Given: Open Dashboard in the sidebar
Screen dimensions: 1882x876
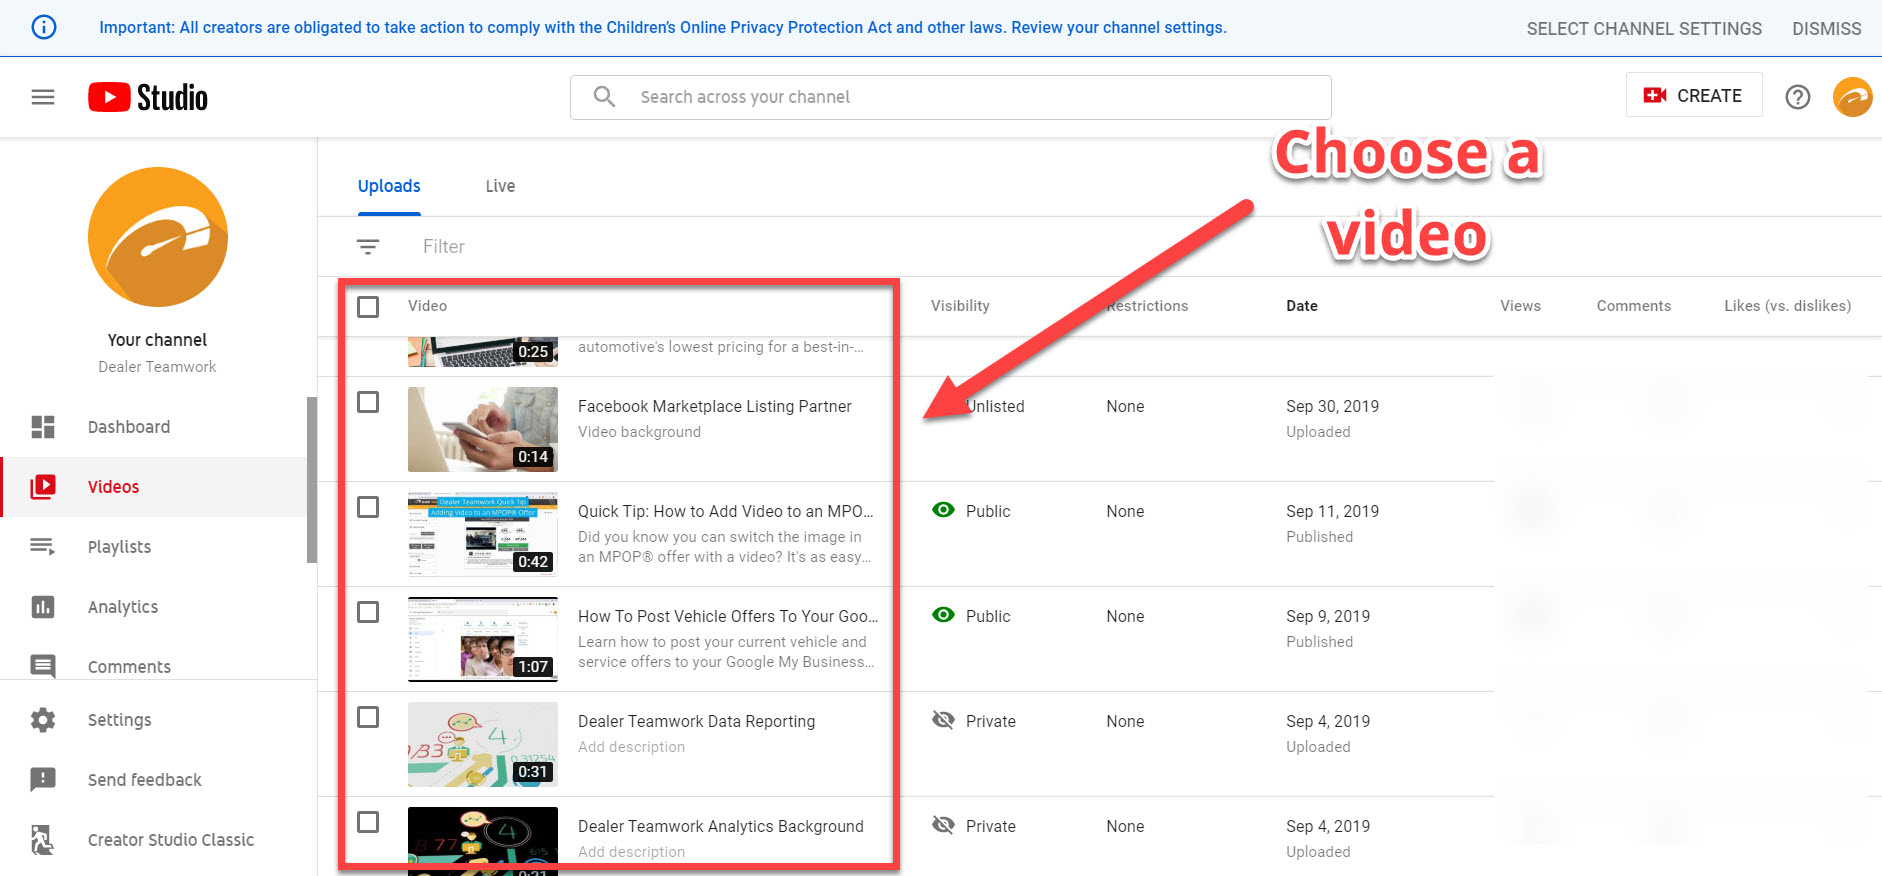Looking at the screenshot, I should [x=129, y=427].
